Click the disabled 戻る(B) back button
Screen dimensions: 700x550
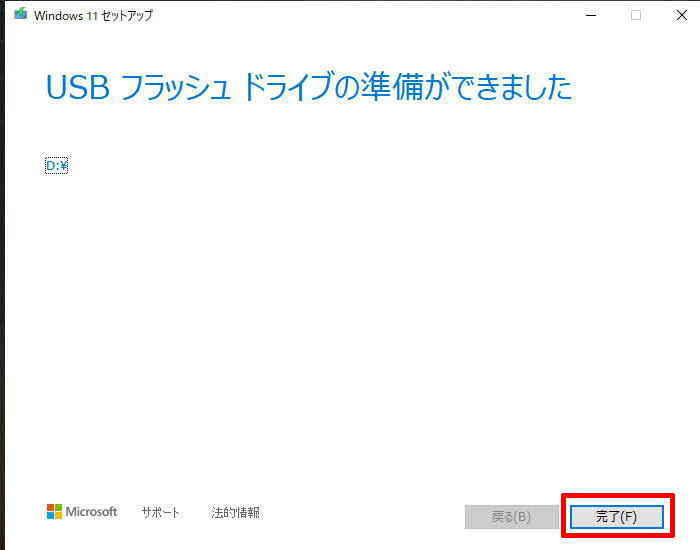[x=511, y=517]
